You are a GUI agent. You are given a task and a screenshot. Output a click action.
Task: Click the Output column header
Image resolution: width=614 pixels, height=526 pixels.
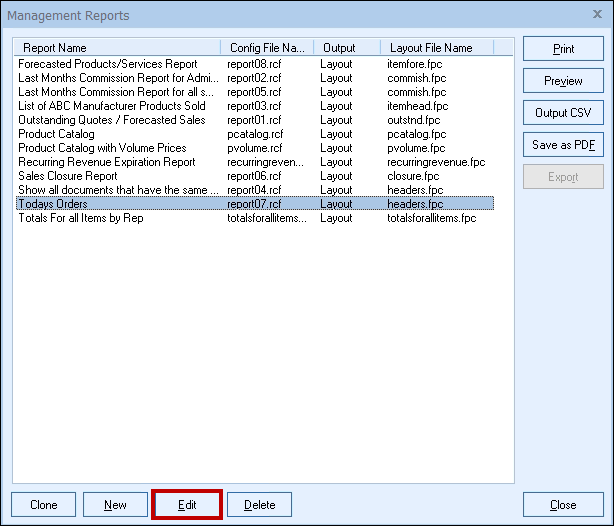point(345,48)
